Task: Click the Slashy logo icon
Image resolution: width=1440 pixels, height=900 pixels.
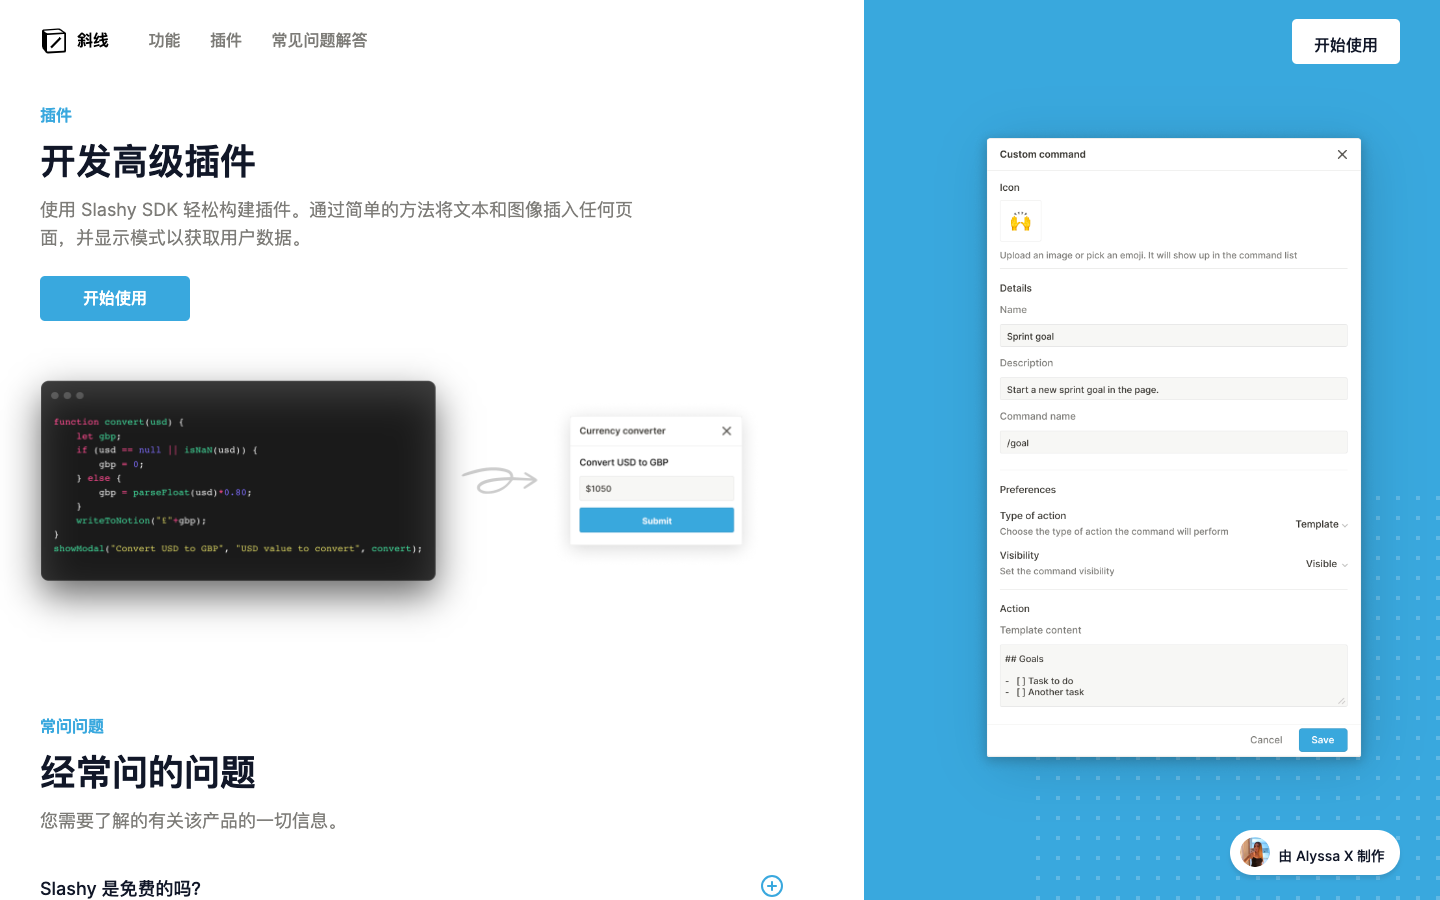Action: point(54,41)
